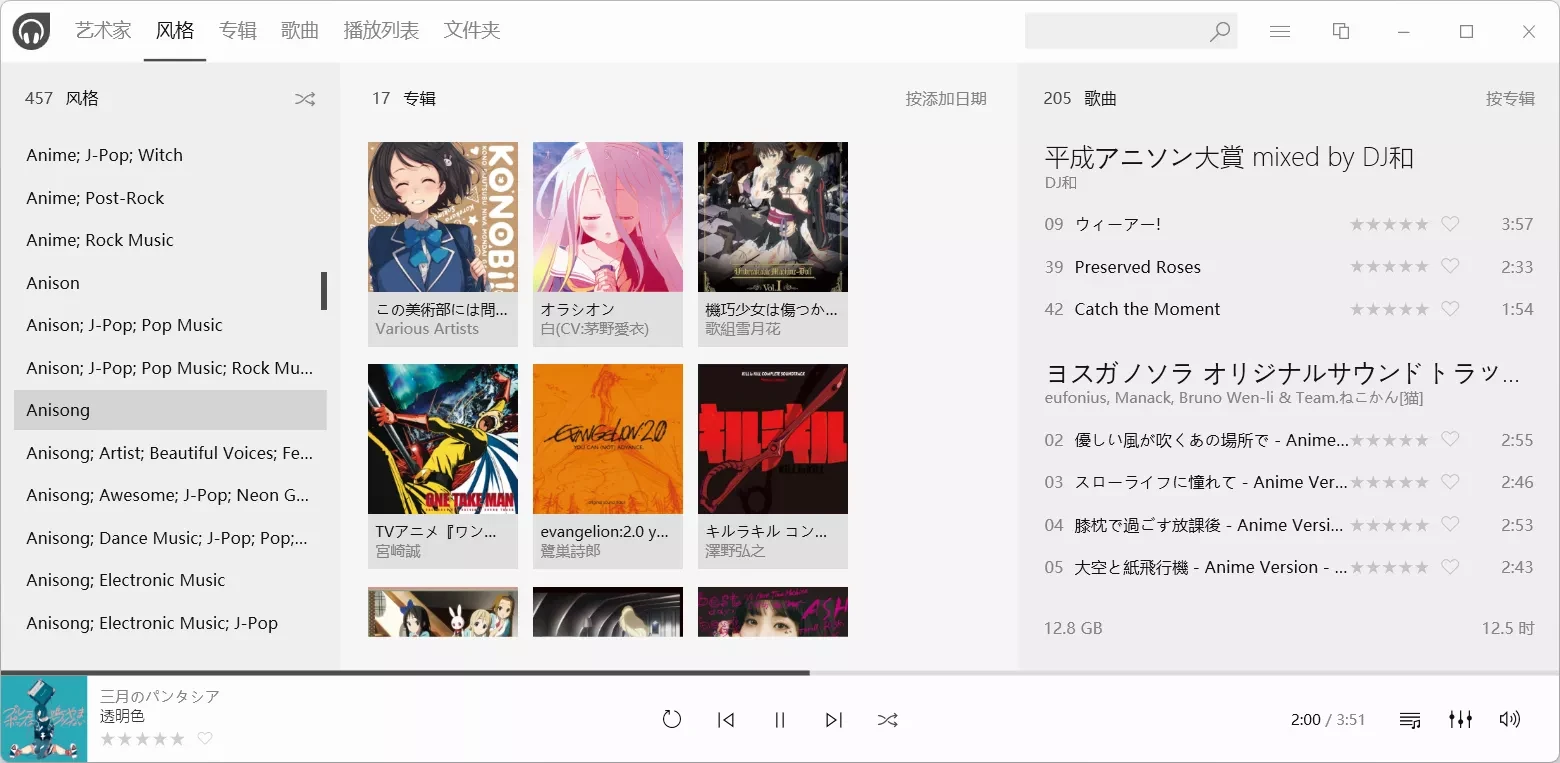Select genre Anison; J-Pop; Pop Music
This screenshot has width=1560, height=763.
170,325
